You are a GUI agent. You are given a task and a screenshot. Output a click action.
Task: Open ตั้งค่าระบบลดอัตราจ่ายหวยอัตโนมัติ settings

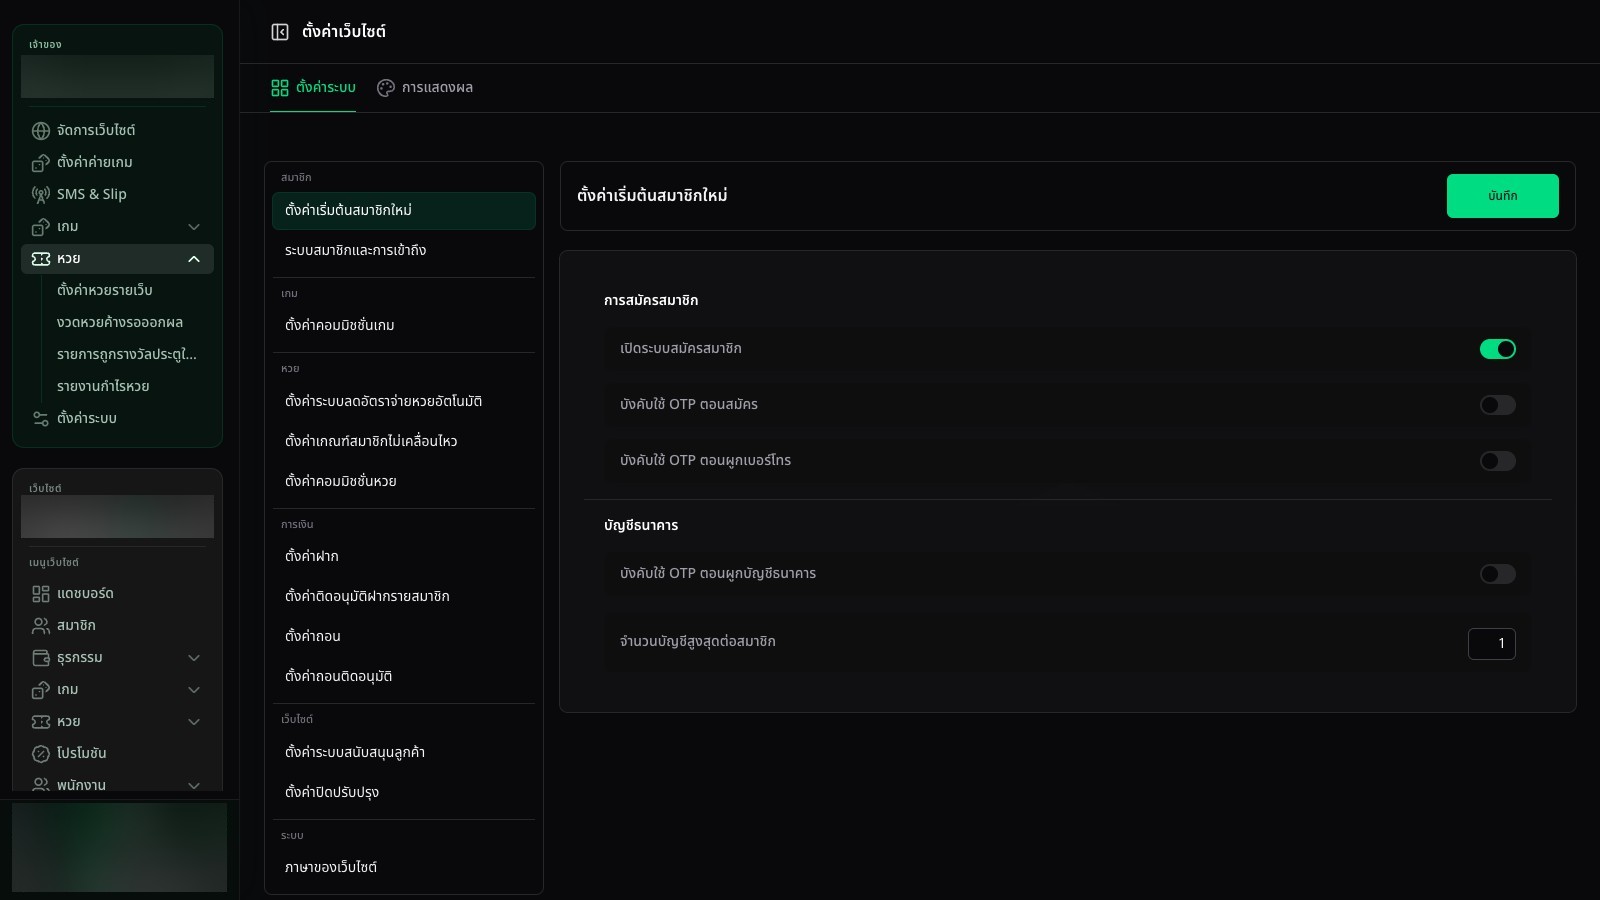(x=404, y=402)
